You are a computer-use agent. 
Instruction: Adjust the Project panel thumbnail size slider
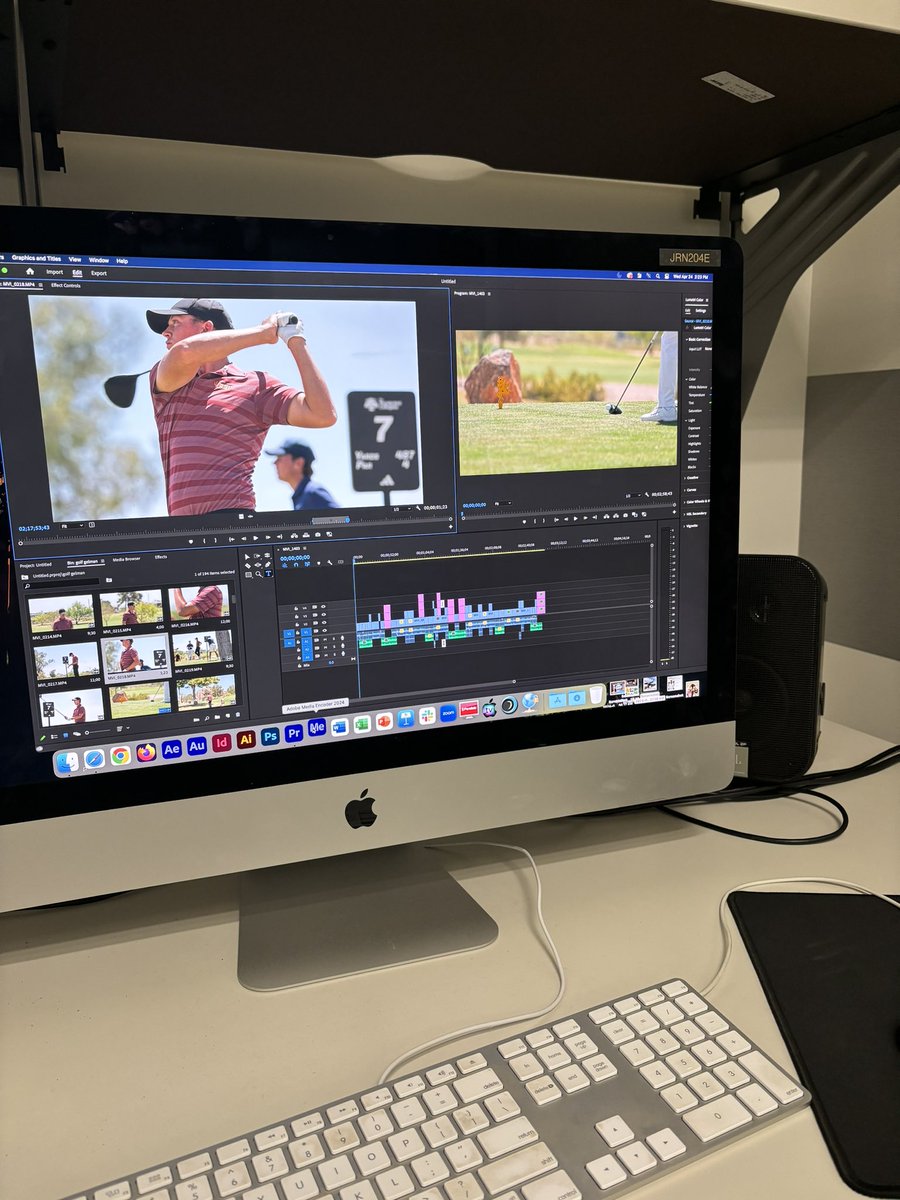pyautogui.click(x=98, y=732)
